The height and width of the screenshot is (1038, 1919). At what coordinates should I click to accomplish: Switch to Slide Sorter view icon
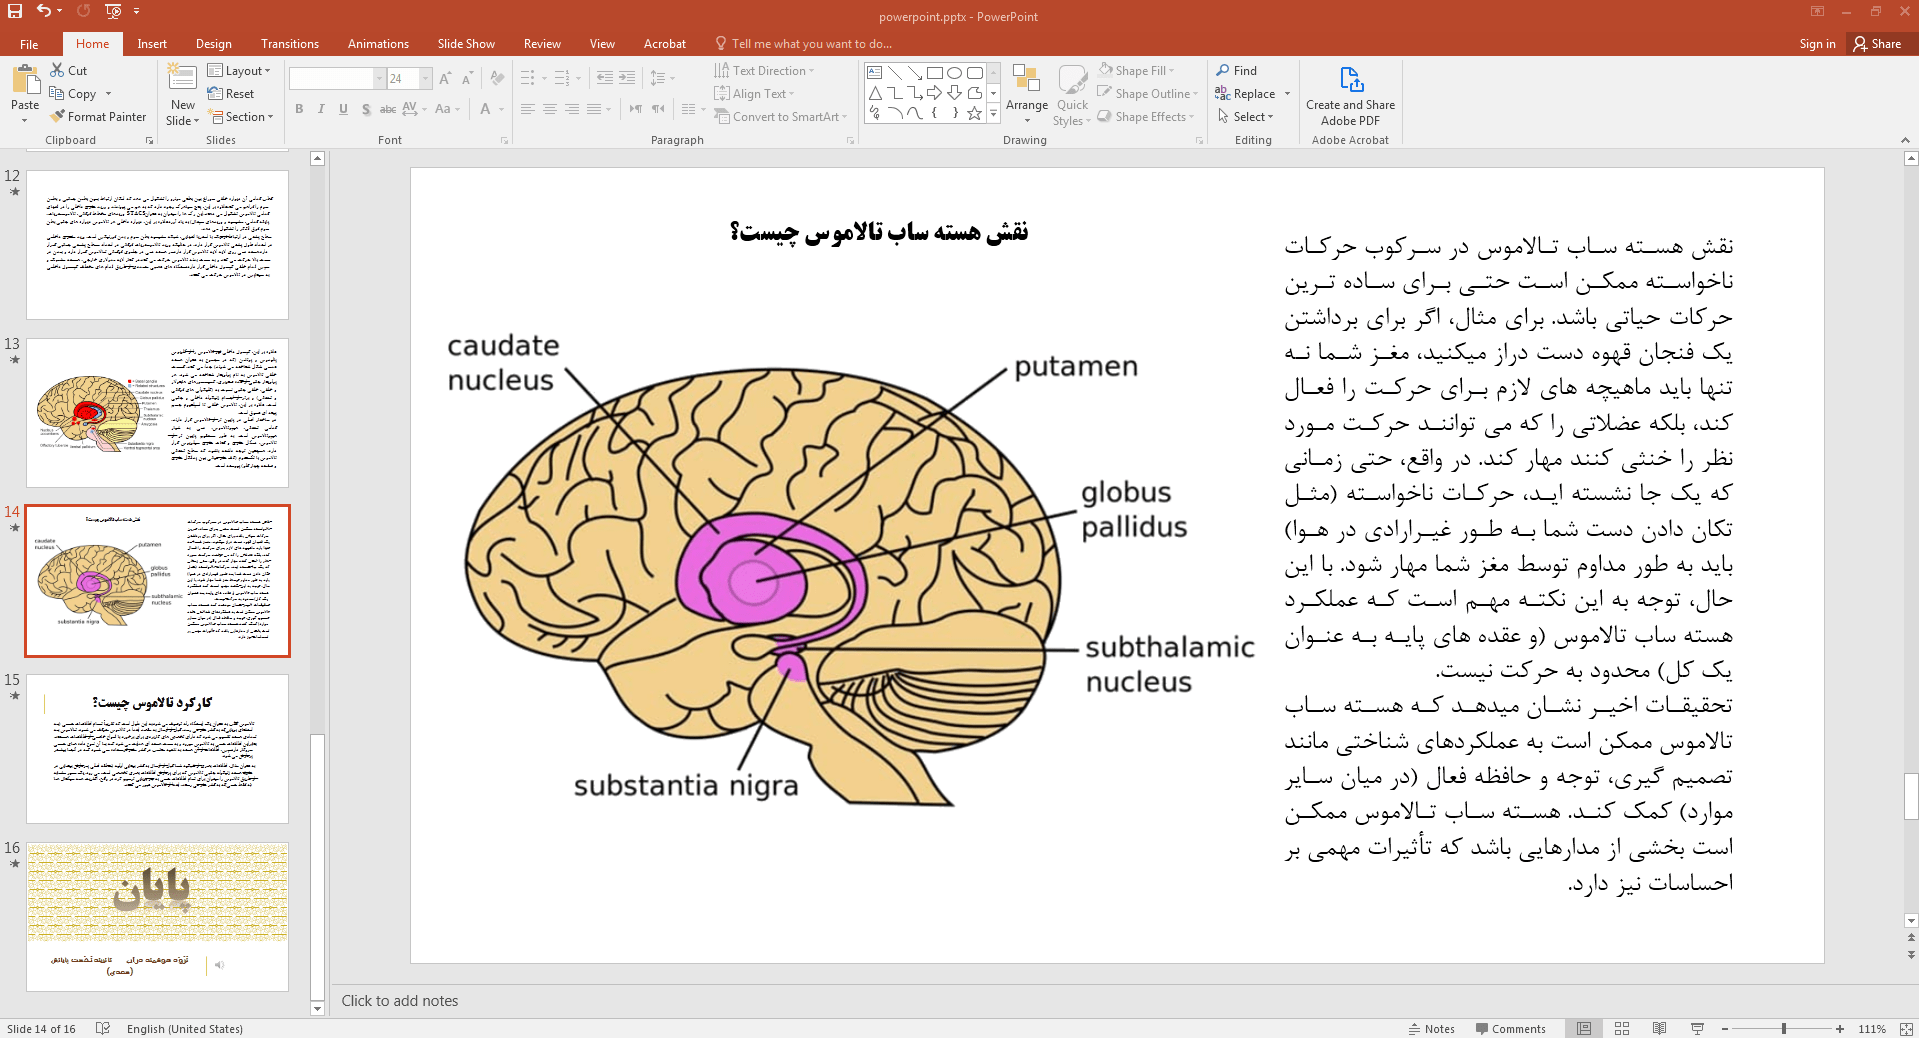(x=1622, y=1028)
